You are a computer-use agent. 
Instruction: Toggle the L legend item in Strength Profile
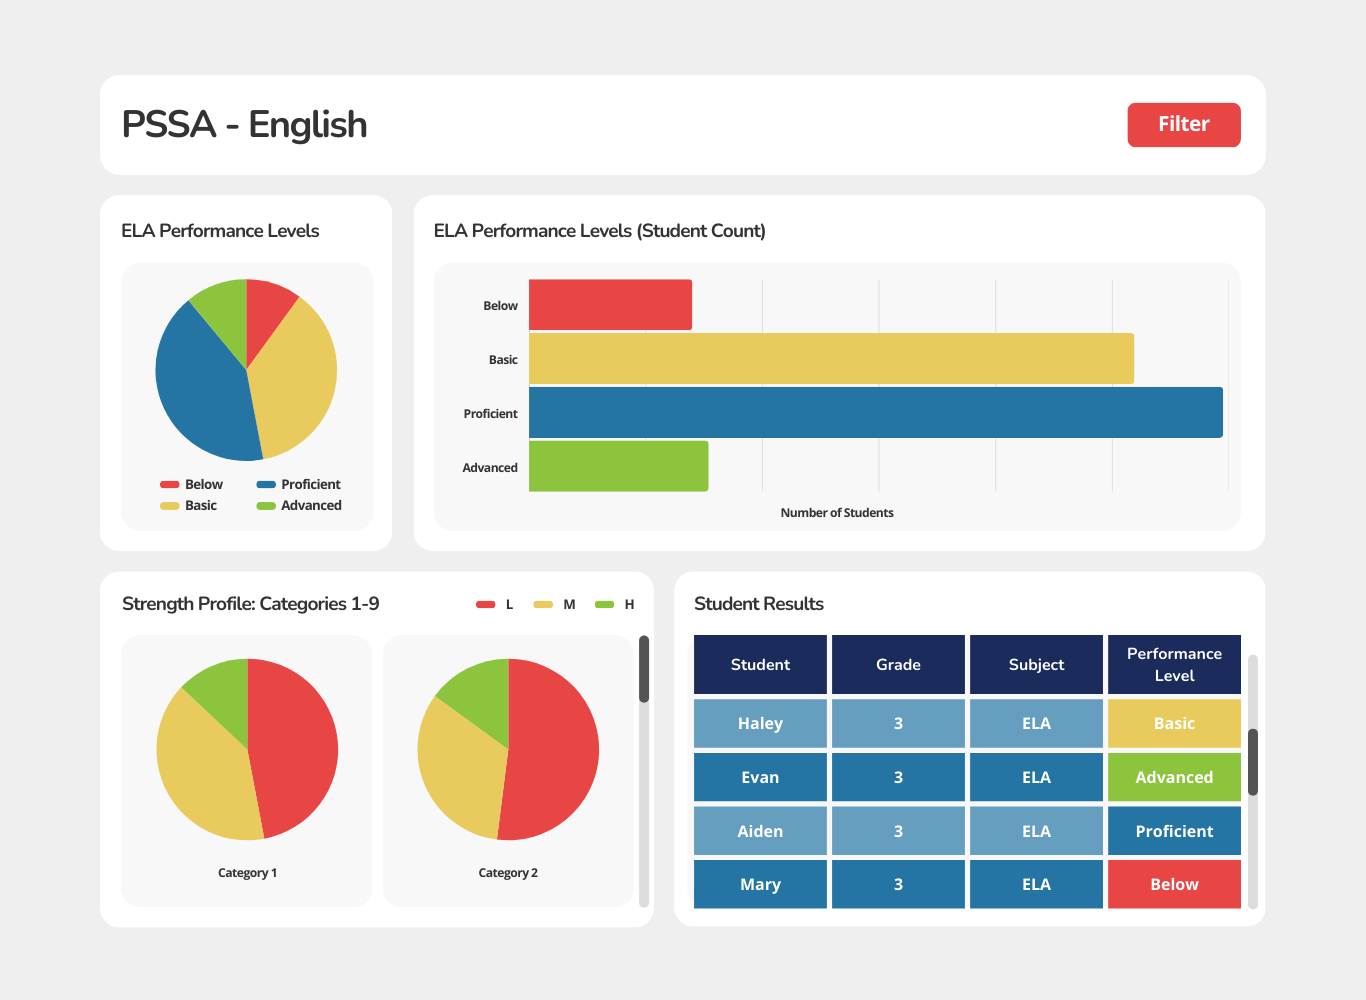495,605
